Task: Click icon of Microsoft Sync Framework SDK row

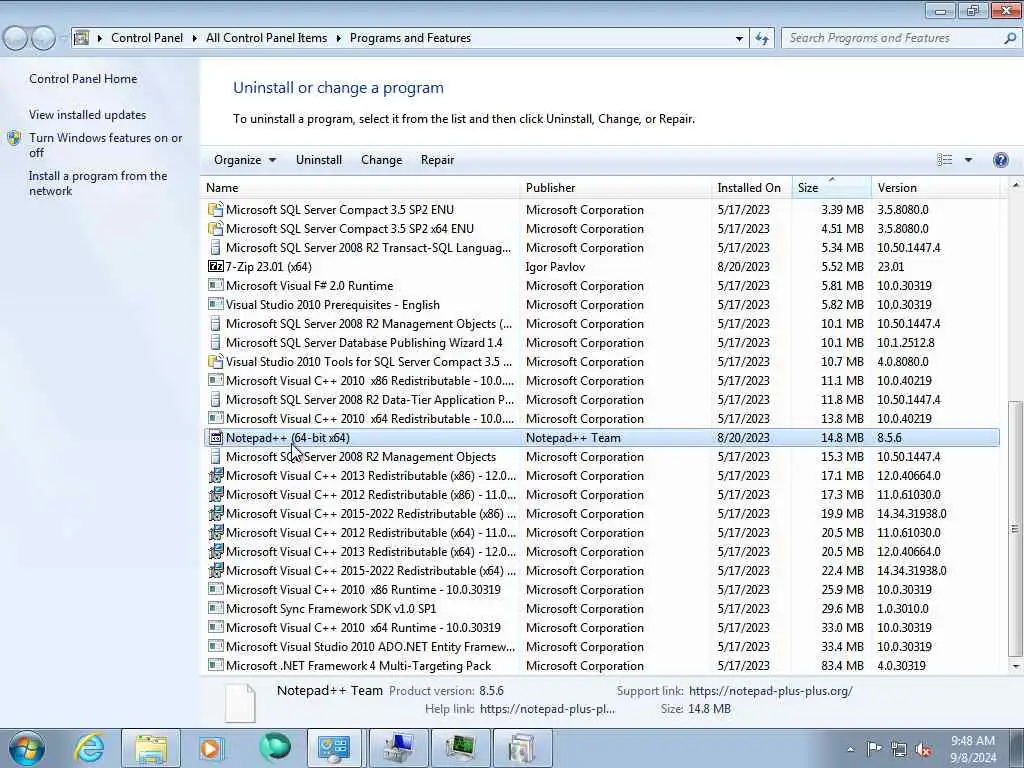Action: pos(216,609)
